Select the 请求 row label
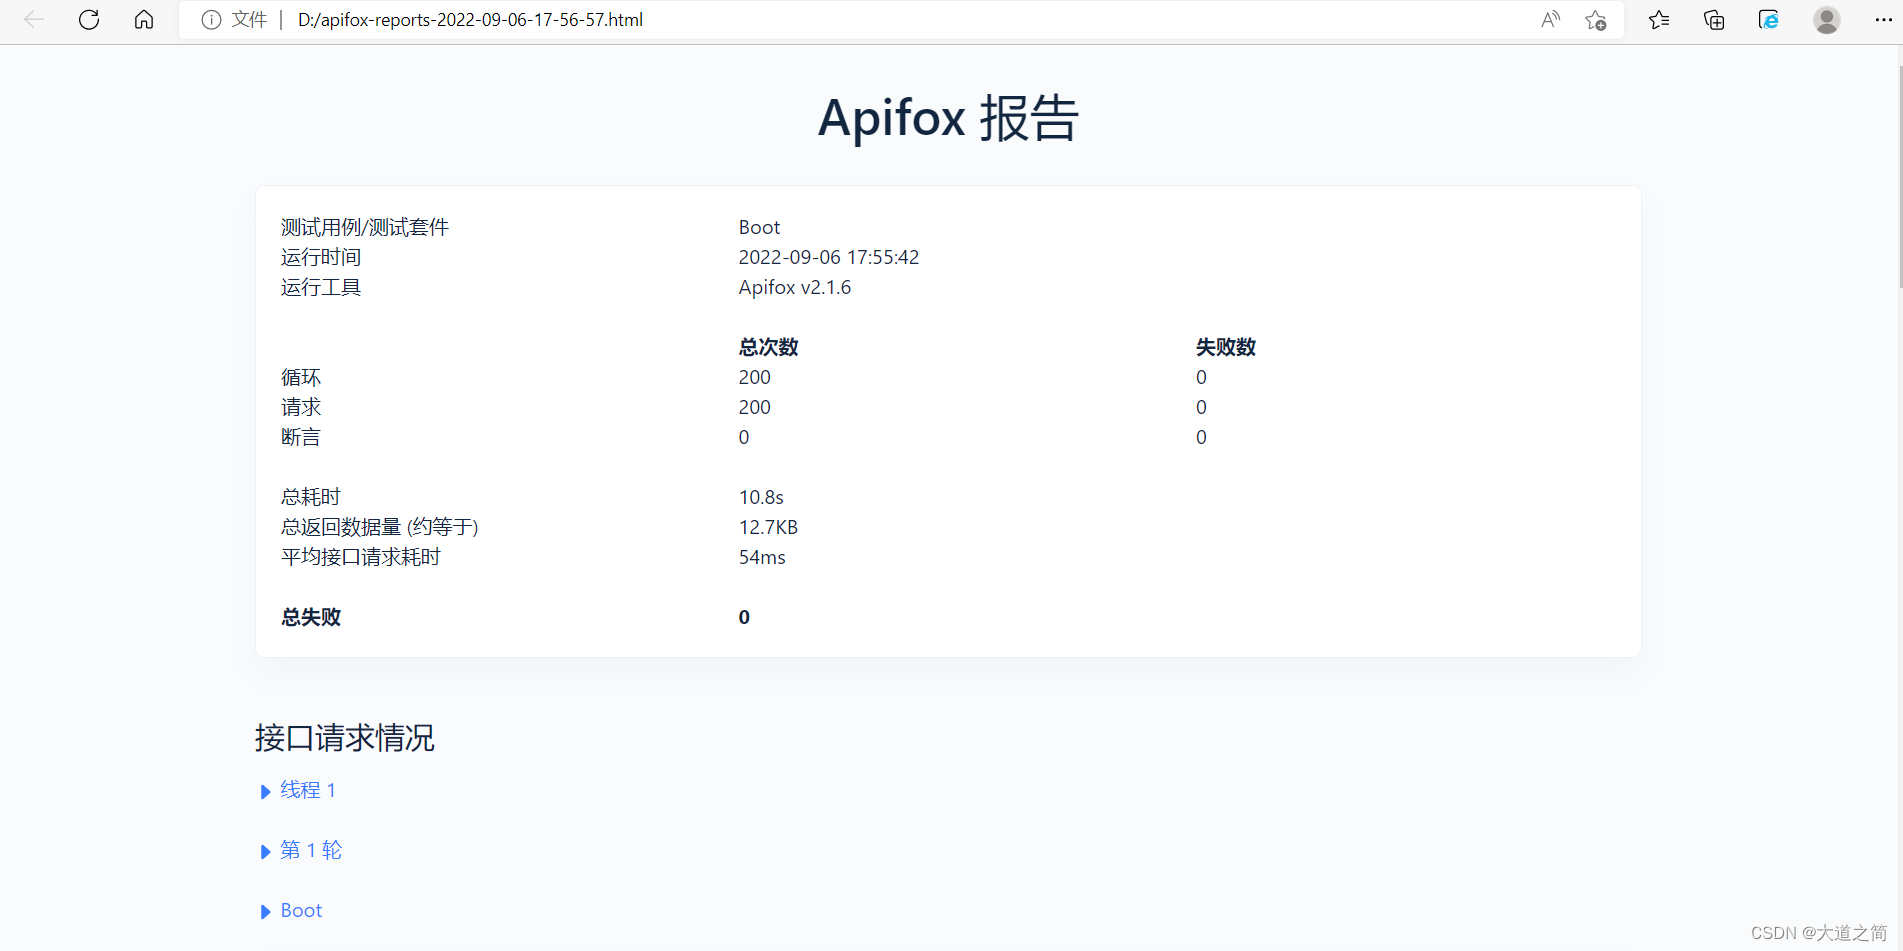Viewport: 1903px width, 951px height. [x=301, y=407]
